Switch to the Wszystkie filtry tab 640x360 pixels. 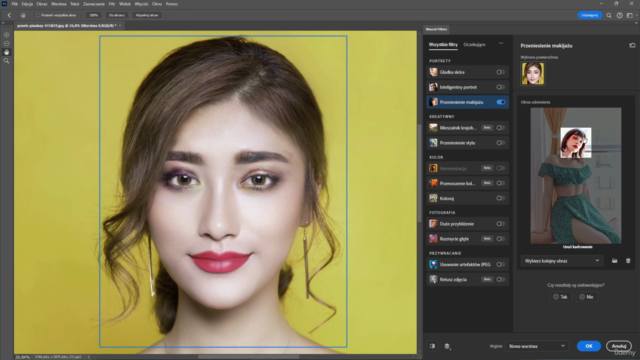pos(443,44)
